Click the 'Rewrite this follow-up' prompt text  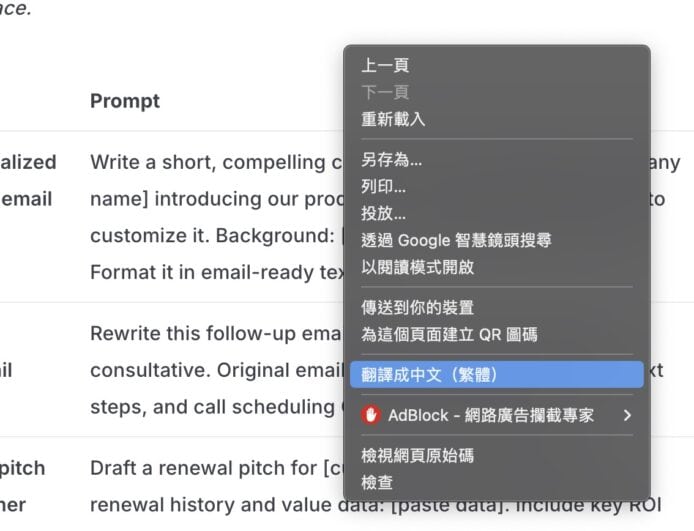pyautogui.click(x=216, y=333)
